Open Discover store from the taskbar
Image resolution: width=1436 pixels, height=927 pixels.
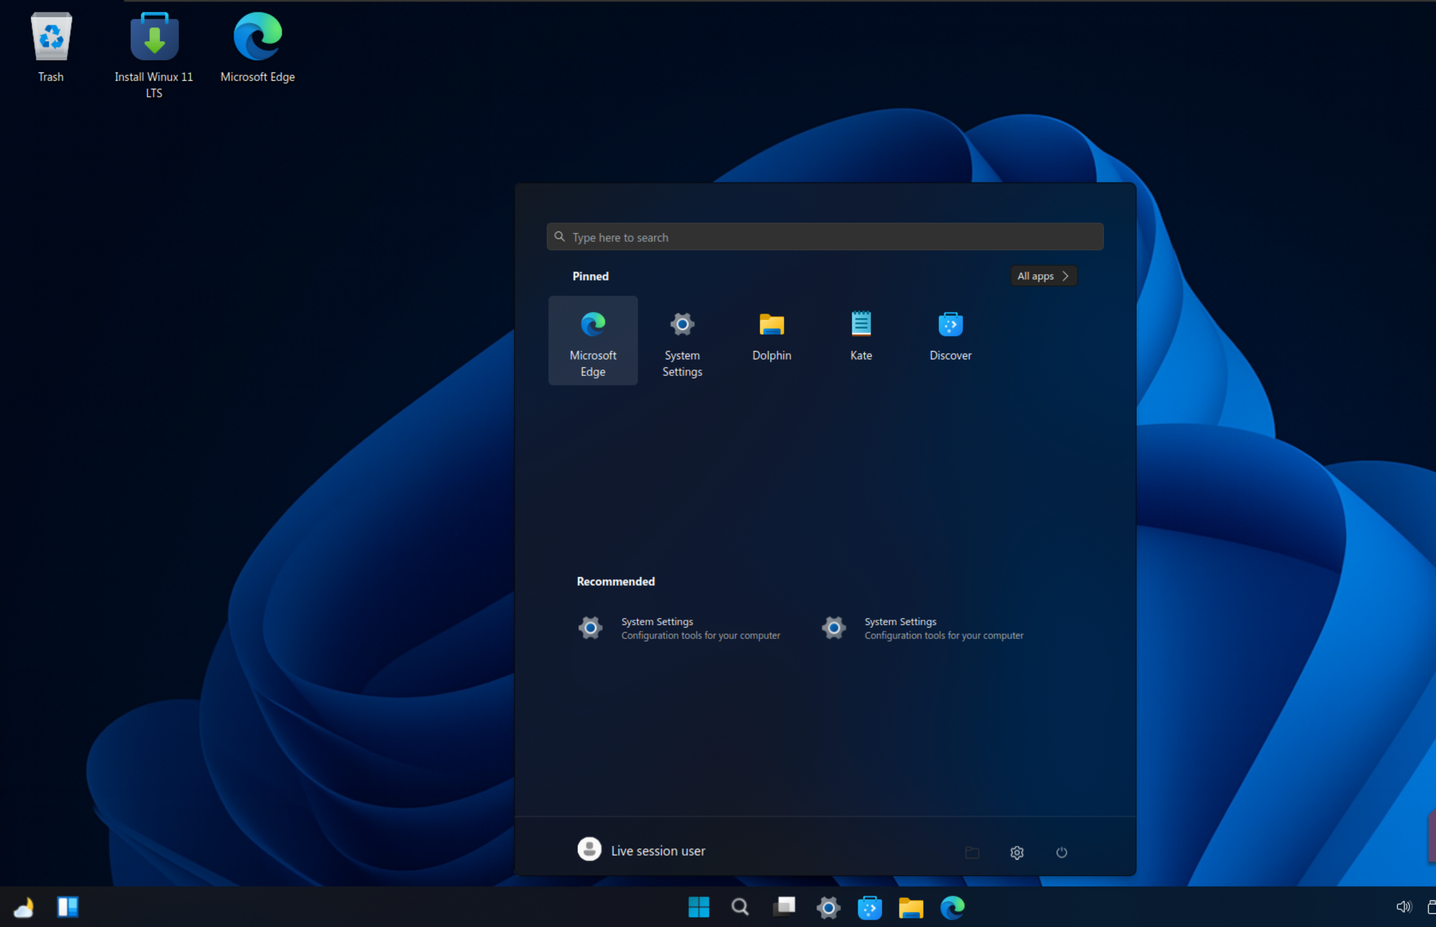tap(869, 906)
